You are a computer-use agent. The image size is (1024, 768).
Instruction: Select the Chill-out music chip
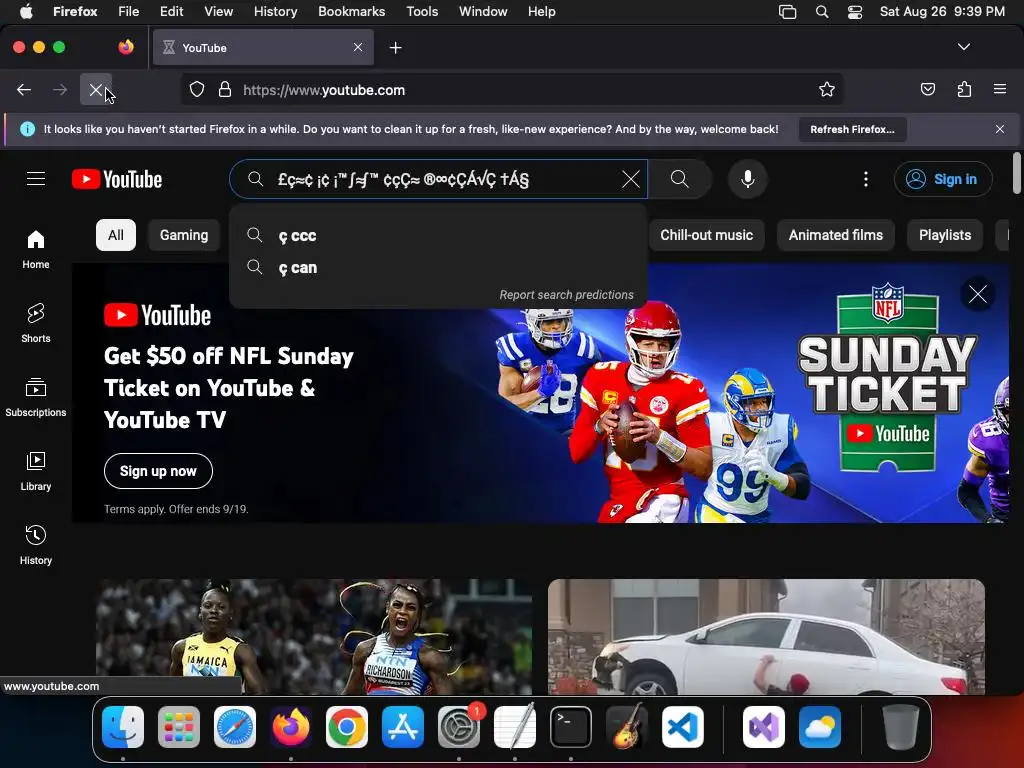coord(706,235)
